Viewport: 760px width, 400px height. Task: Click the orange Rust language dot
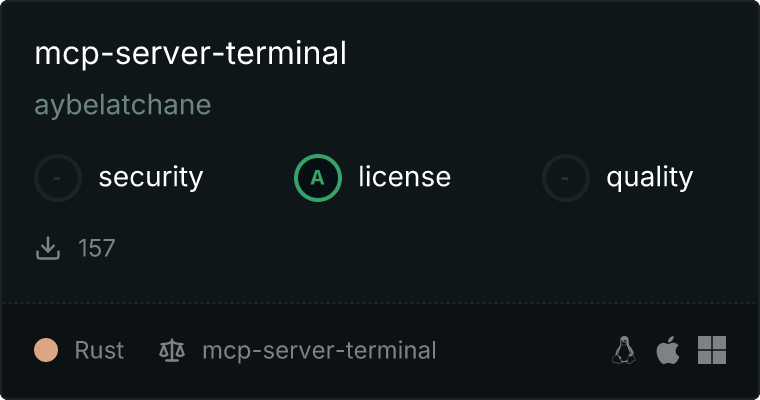pos(46,350)
